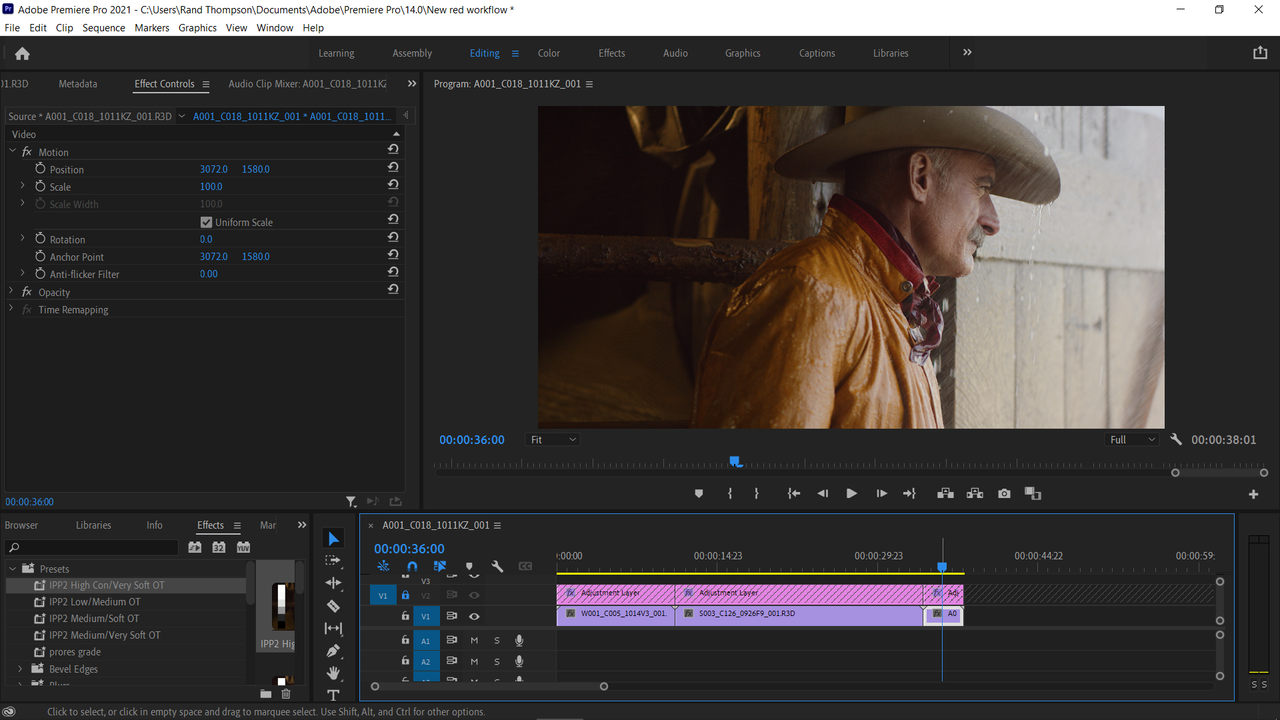This screenshot has height=720, width=1280.
Task: Click the Export Frame camera icon
Action: click(x=1004, y=494)
